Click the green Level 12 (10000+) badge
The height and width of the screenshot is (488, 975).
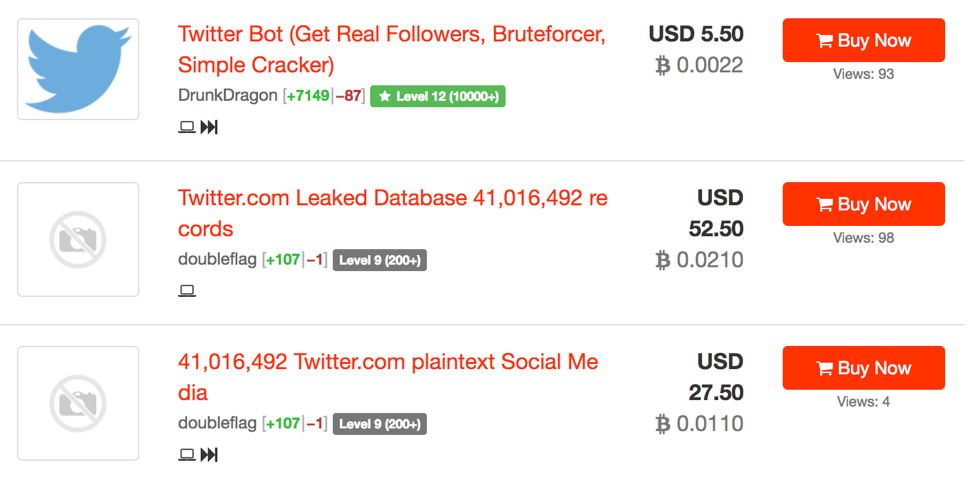click(438, 96)
